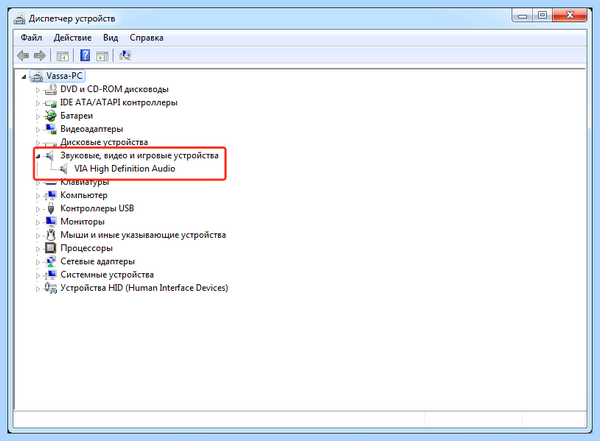Expand DVD и CD-ROM дисководы node
Image resolution: width=600 pixels, height=441 pixels.
(x=38, y=90)
